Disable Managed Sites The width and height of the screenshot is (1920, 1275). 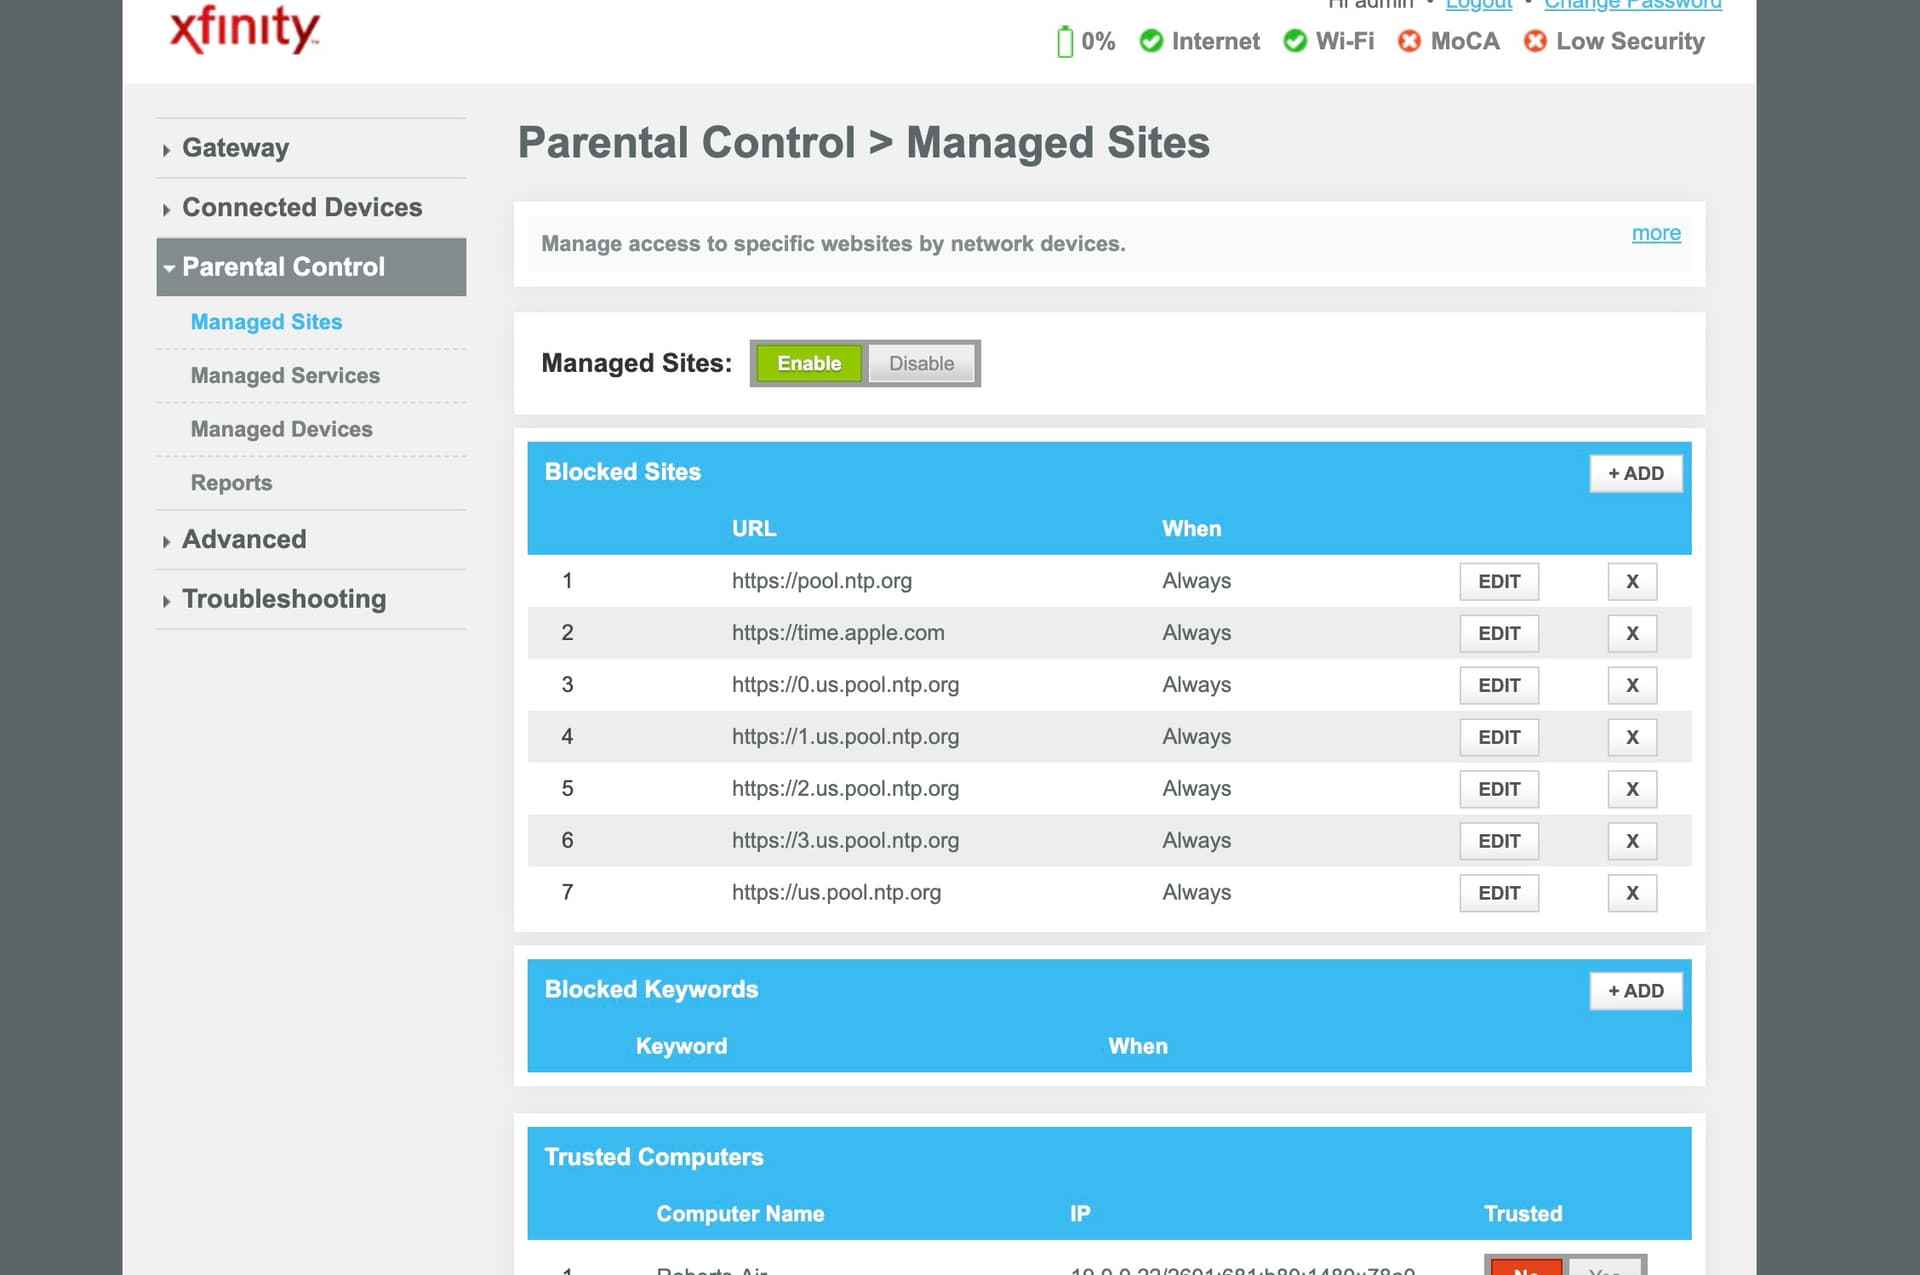(921, 363)
